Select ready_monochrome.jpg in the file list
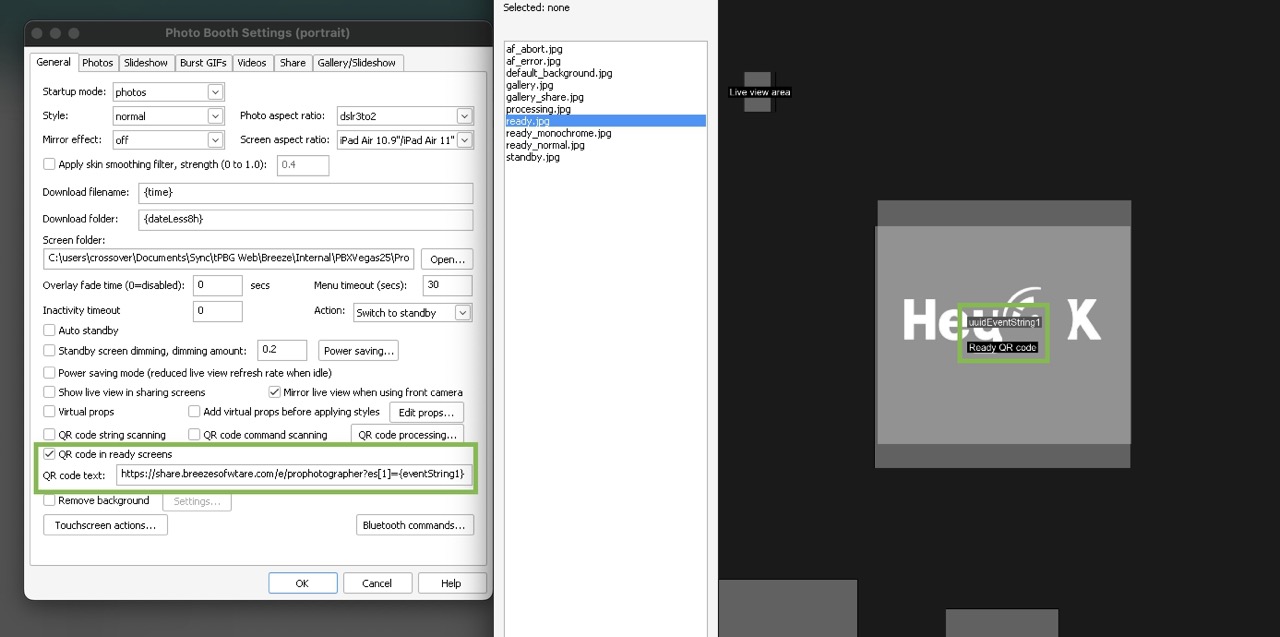Image resolution: width=1280 pixels, height=637 pixels. point(558,133)
